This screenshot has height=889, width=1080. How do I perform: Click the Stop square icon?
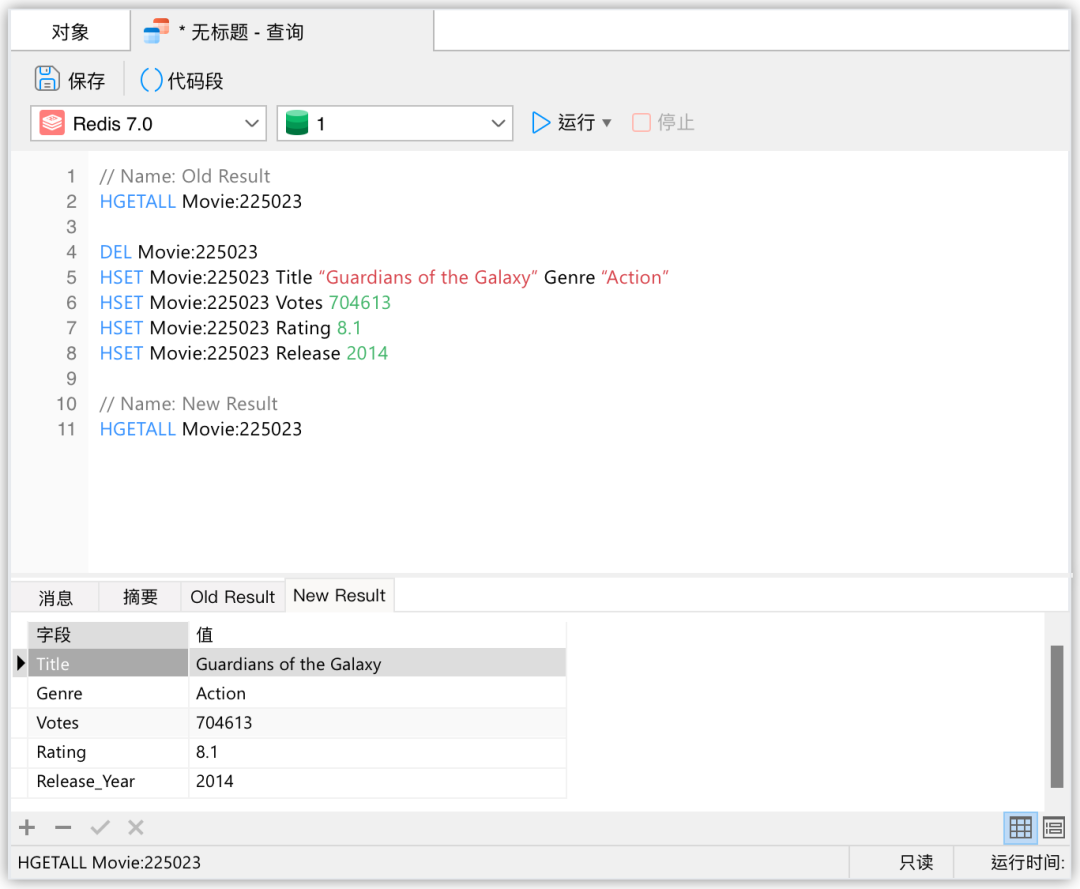click(x=641, y=123)
